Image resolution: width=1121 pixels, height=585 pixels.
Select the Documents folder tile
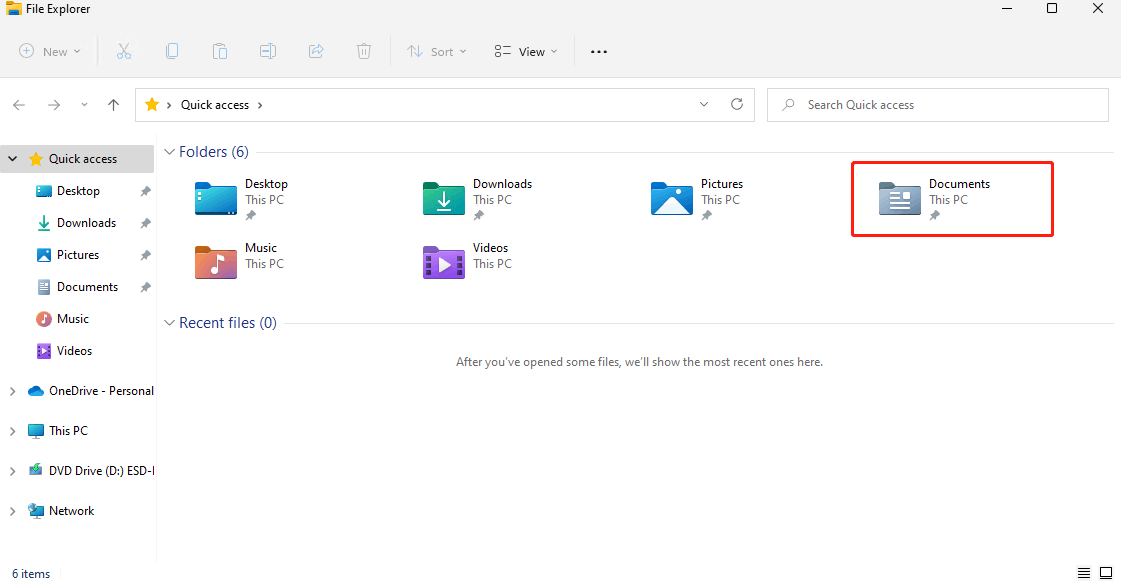click(934, 199)
